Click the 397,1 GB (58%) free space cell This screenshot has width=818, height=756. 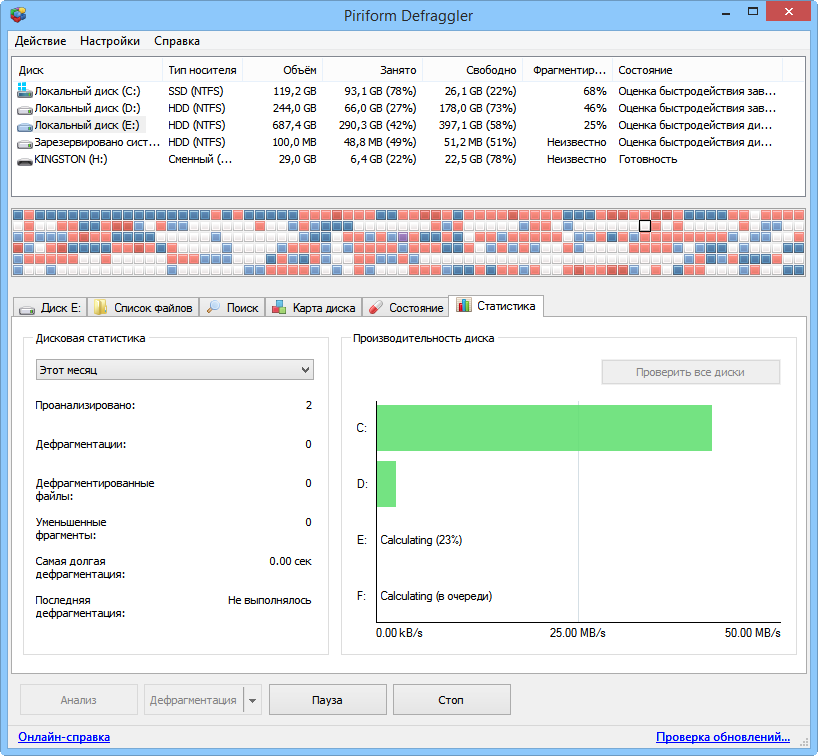pyautogui.click(x=477, y=125)
